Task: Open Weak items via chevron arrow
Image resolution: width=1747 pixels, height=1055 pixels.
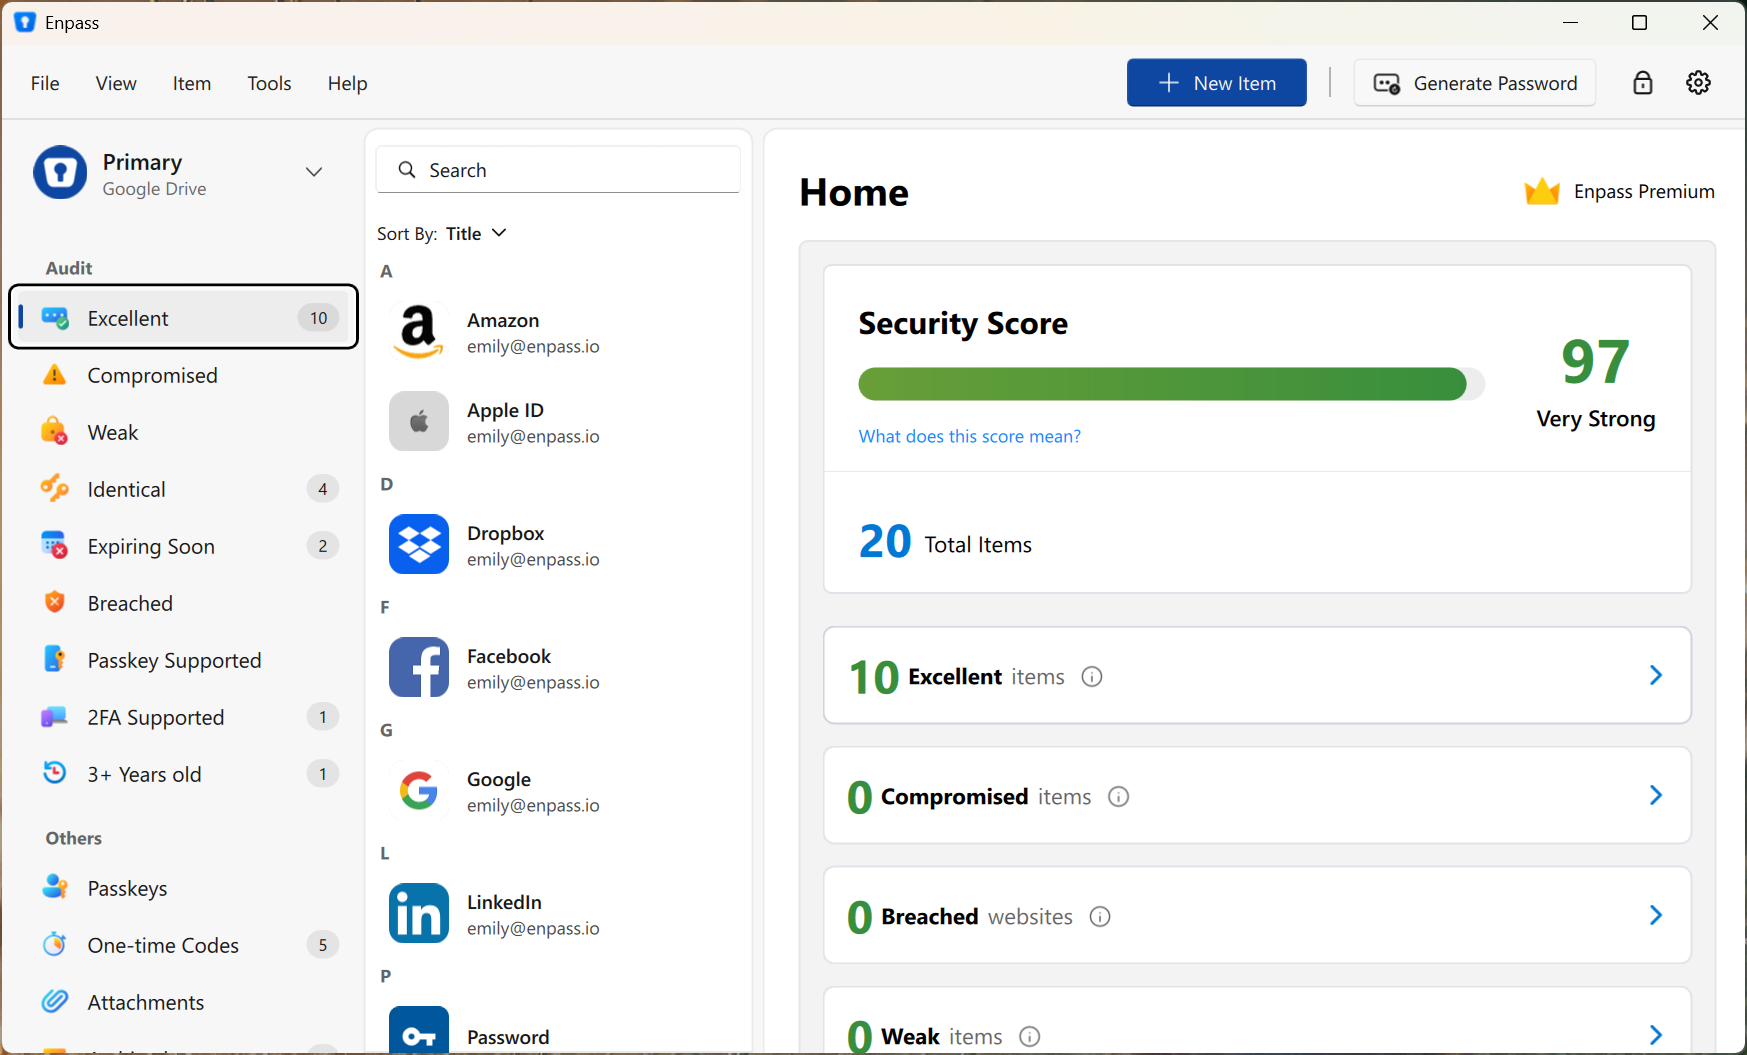Action: point(1656,1036)
